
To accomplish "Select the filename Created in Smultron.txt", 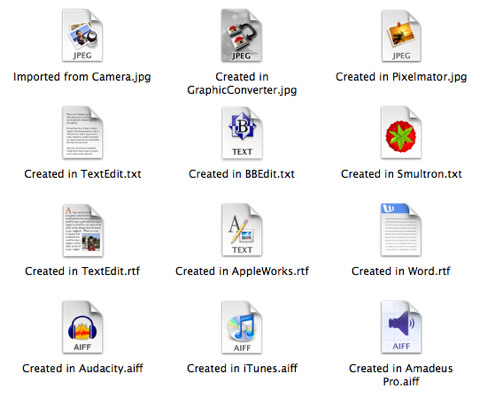I will [401, 174].
